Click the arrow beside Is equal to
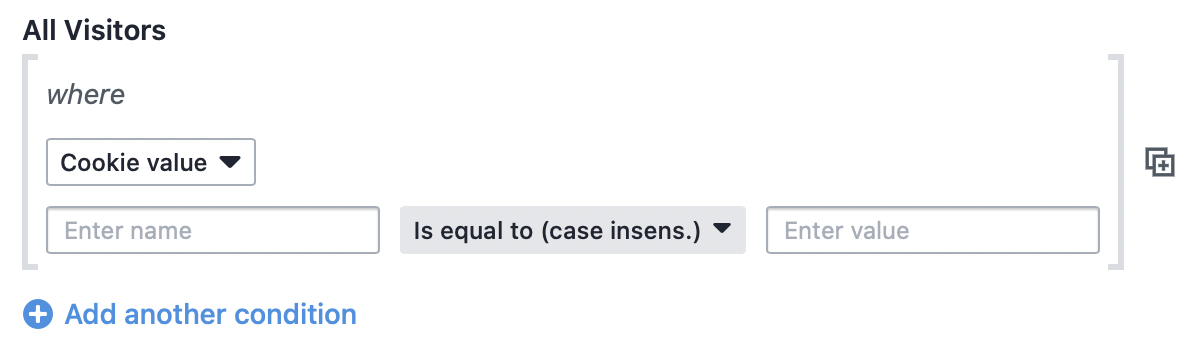1196x360 pixels. (721, 229)
